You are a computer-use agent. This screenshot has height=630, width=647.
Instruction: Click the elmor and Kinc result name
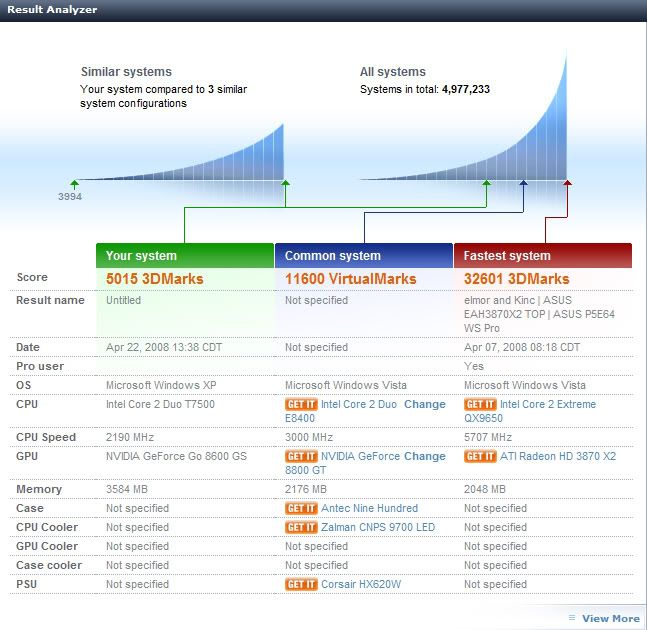[x=539, y=314]
